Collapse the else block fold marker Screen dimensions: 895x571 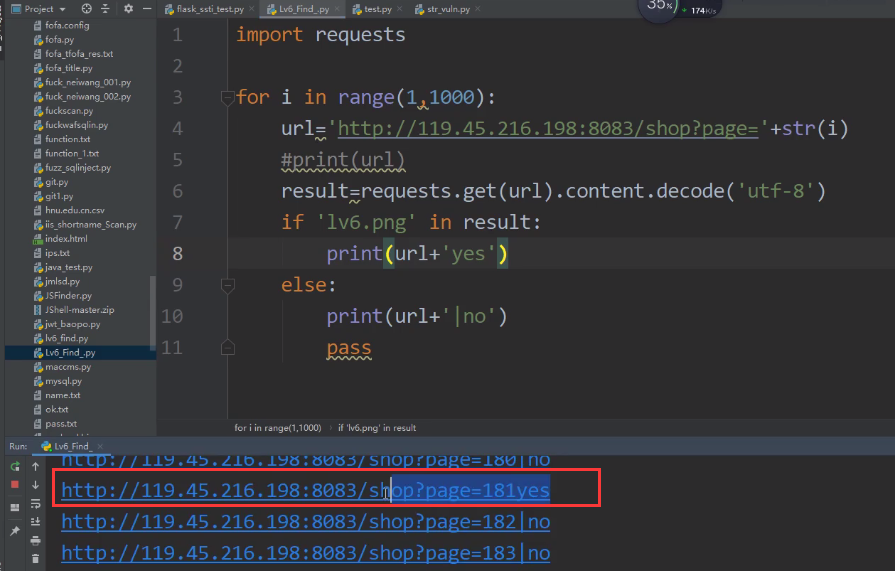(227, 286)
